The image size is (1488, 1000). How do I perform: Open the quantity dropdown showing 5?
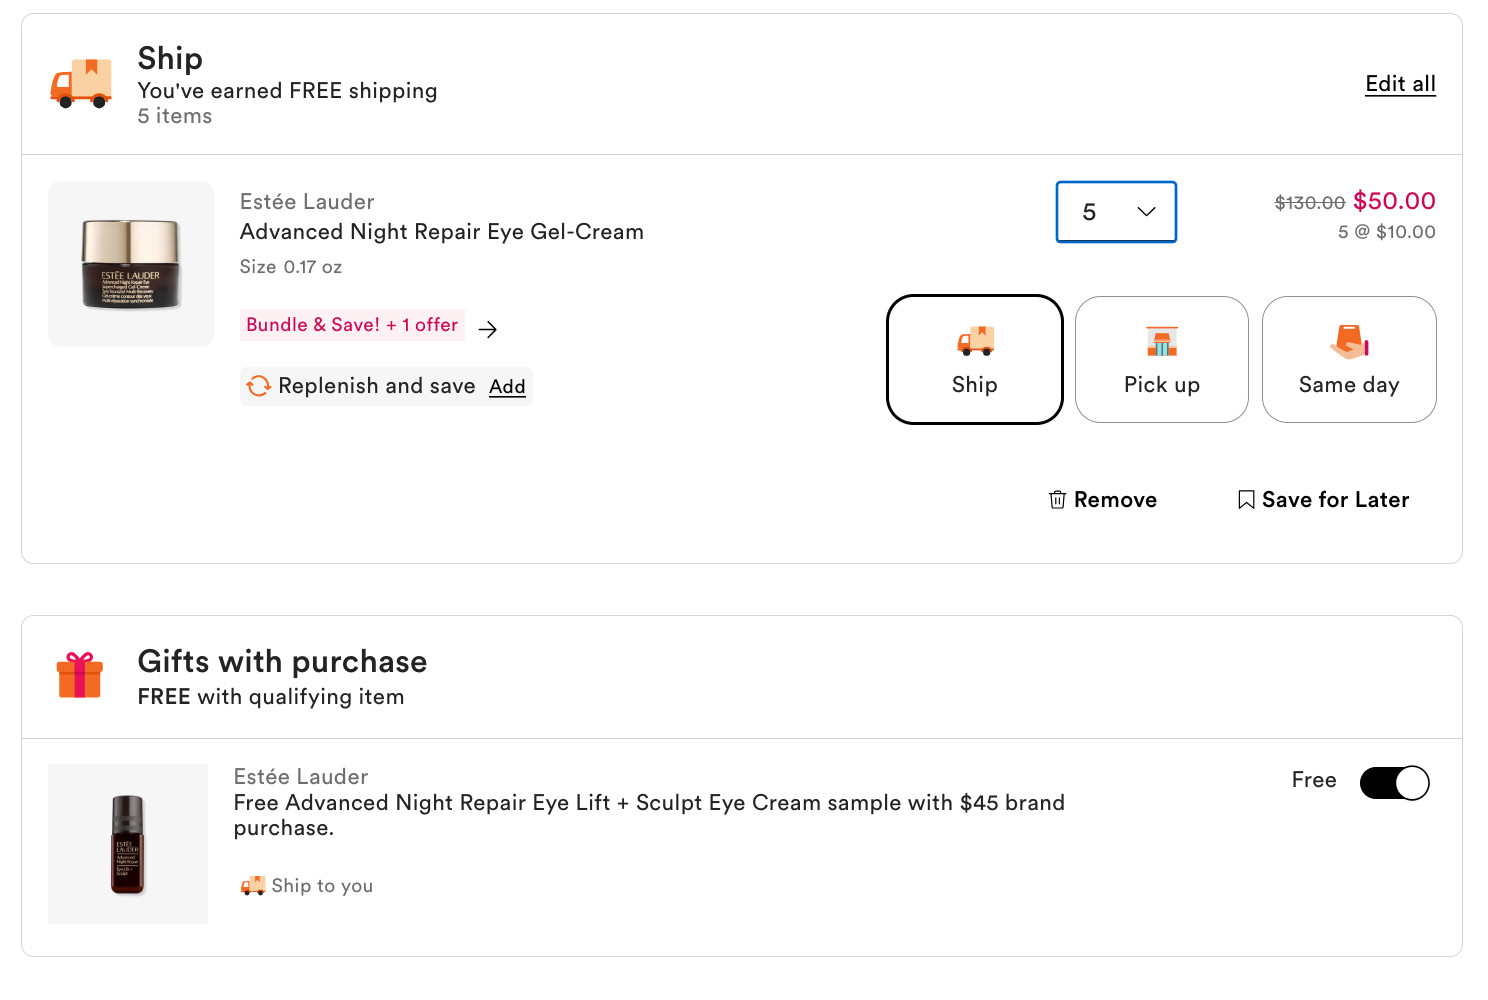pyautogui.click(x=1116, y=212)
